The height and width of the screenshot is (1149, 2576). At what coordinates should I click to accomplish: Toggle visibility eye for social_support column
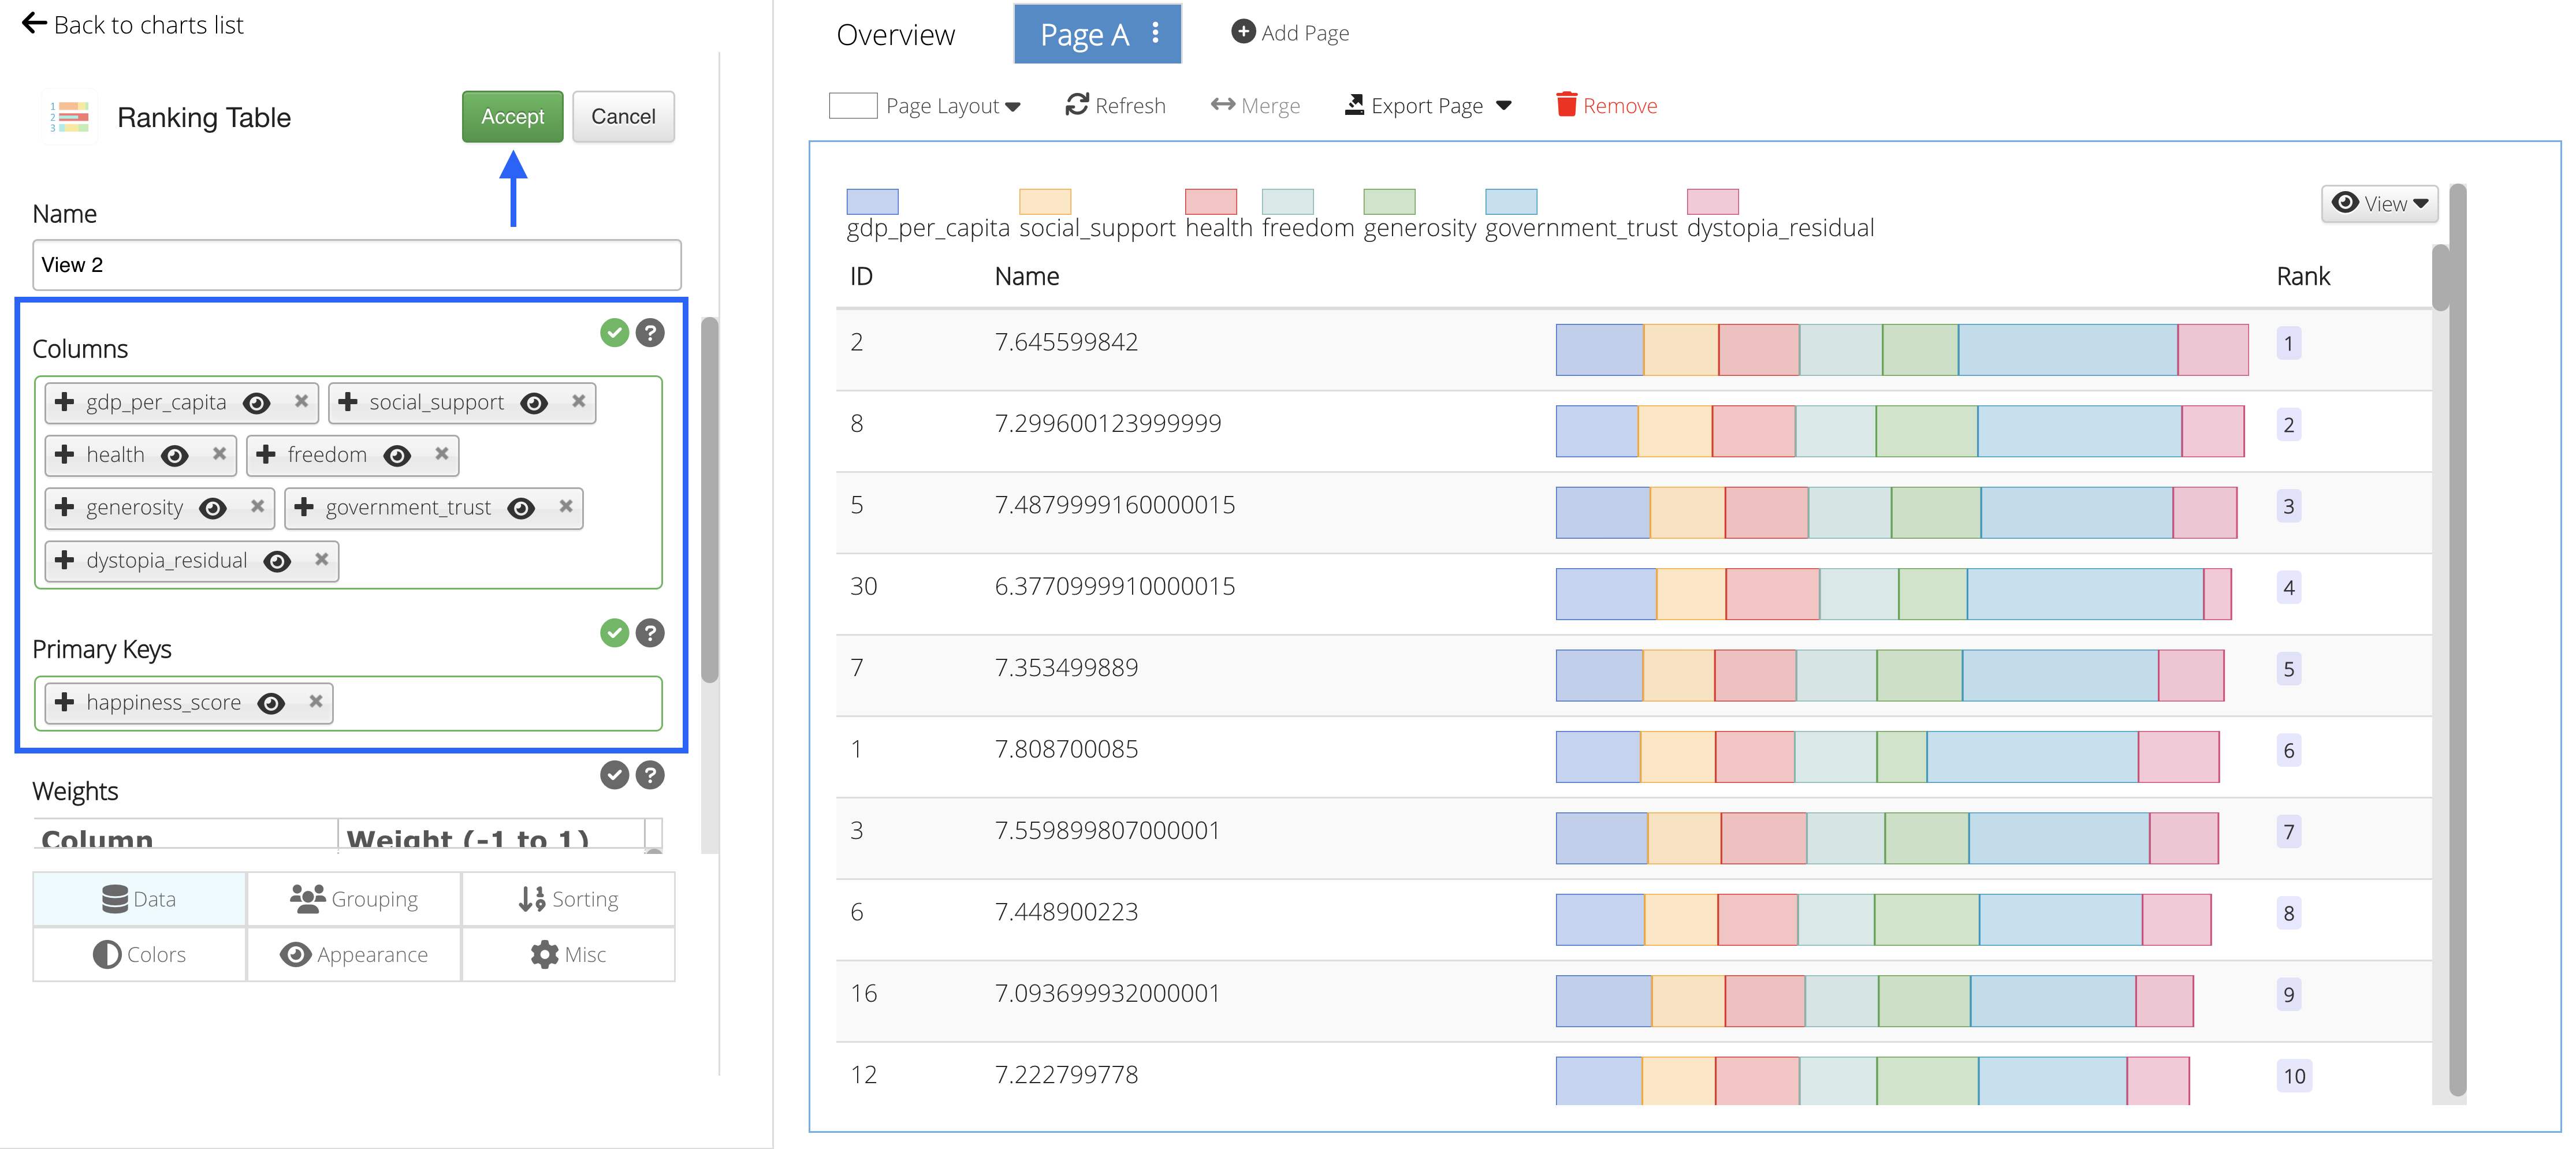(x=534, y=402)
